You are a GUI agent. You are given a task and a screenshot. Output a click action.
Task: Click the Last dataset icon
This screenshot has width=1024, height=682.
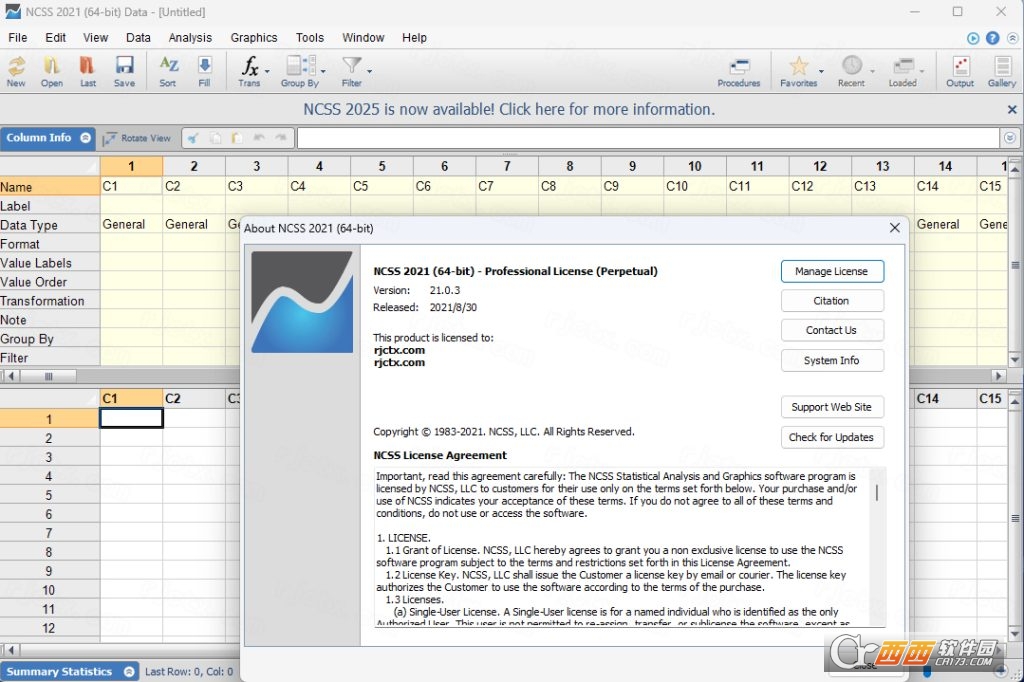tap(88, 71)
